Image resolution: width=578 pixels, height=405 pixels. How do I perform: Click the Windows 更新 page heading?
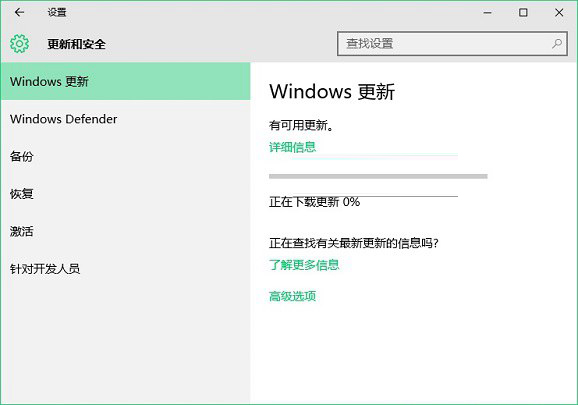coord(332,91)
